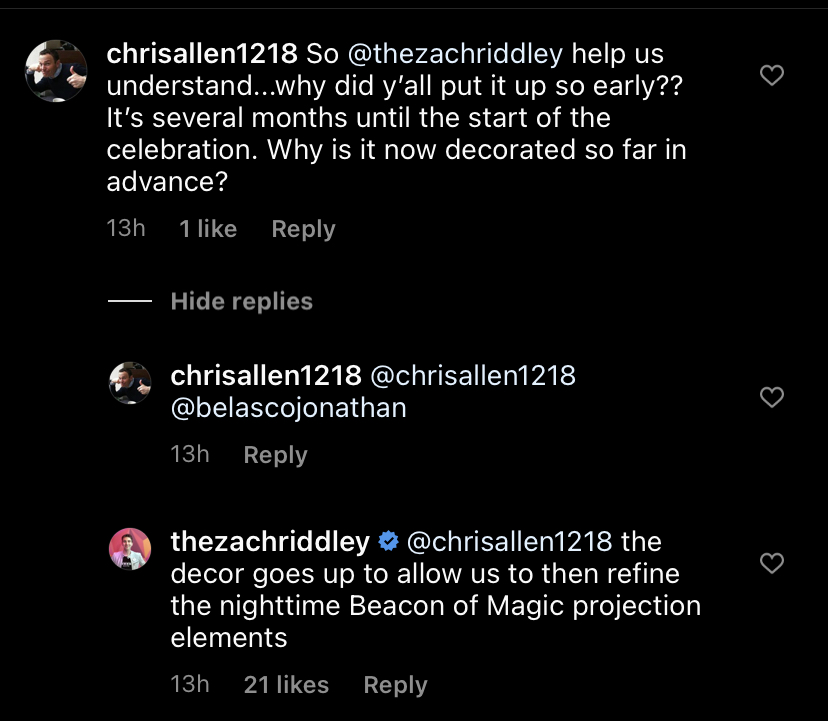Open the '21 likes' list

[286, 685]
